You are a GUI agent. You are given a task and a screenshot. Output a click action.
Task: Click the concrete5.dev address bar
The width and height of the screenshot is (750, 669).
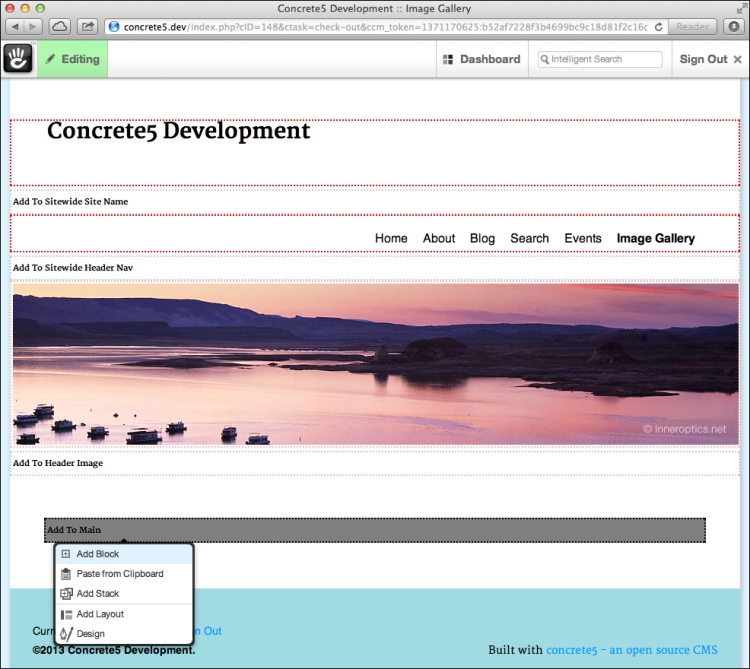coord(386,27)
